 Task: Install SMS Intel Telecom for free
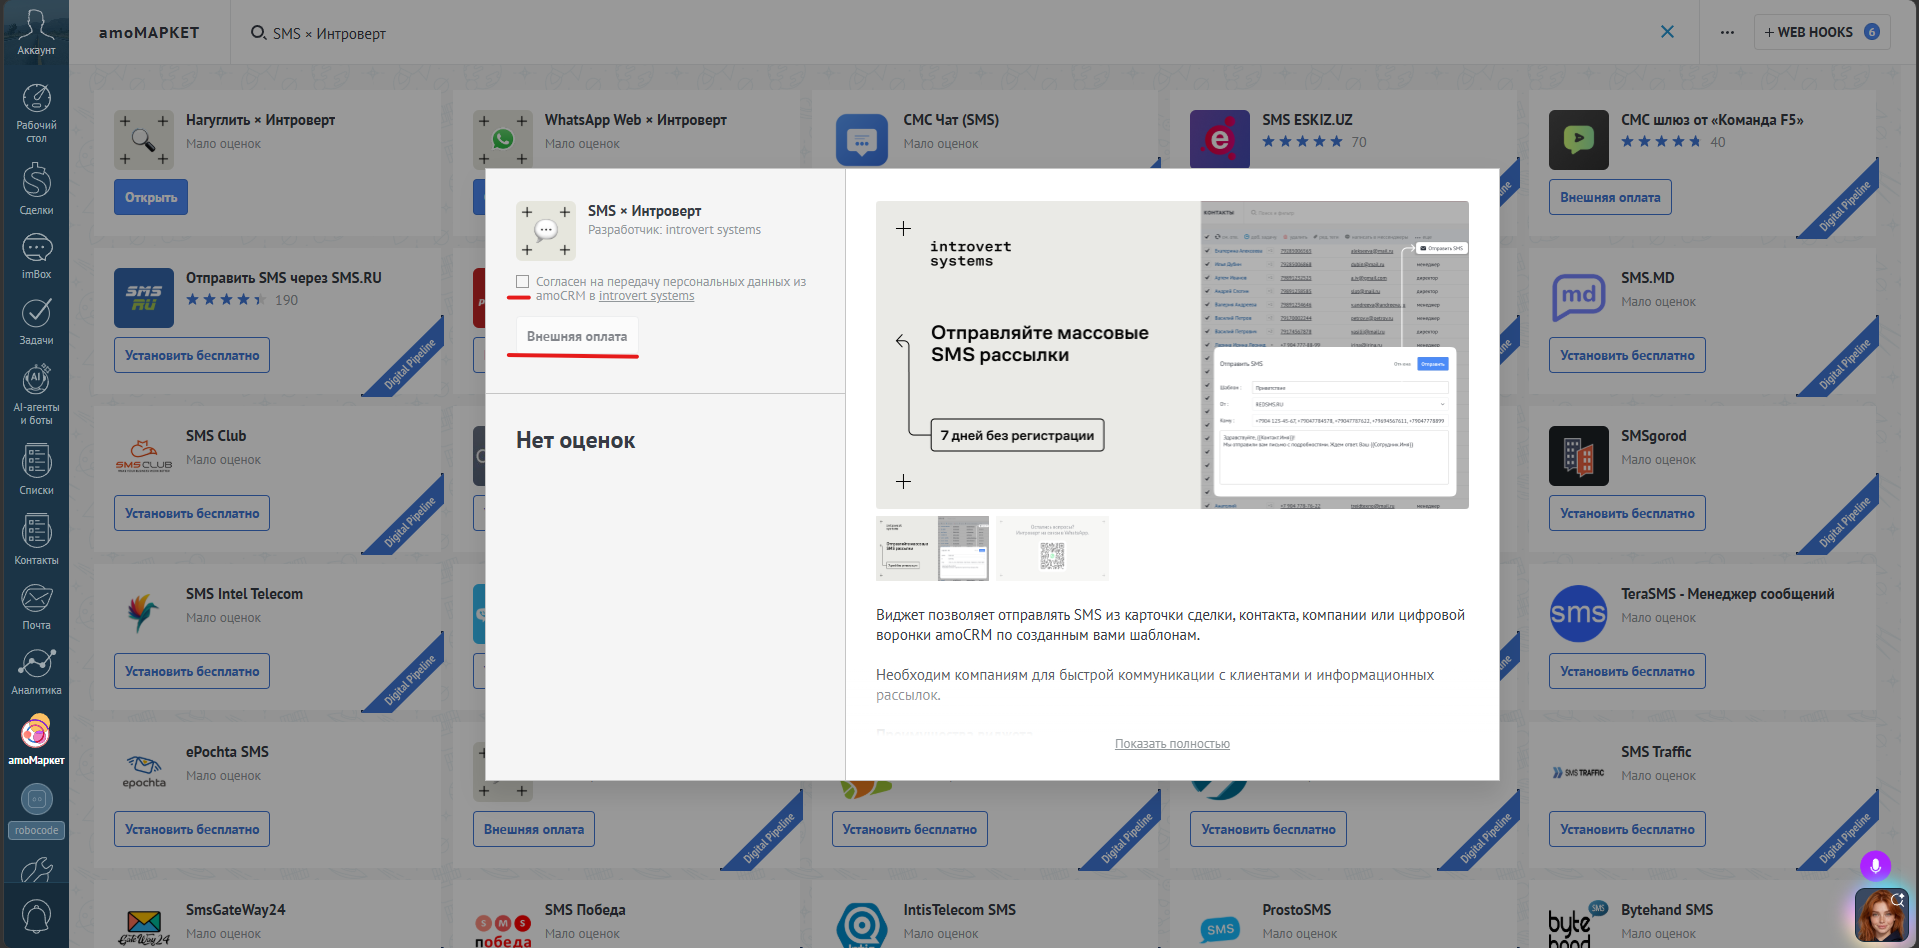(x=192, y=671)
